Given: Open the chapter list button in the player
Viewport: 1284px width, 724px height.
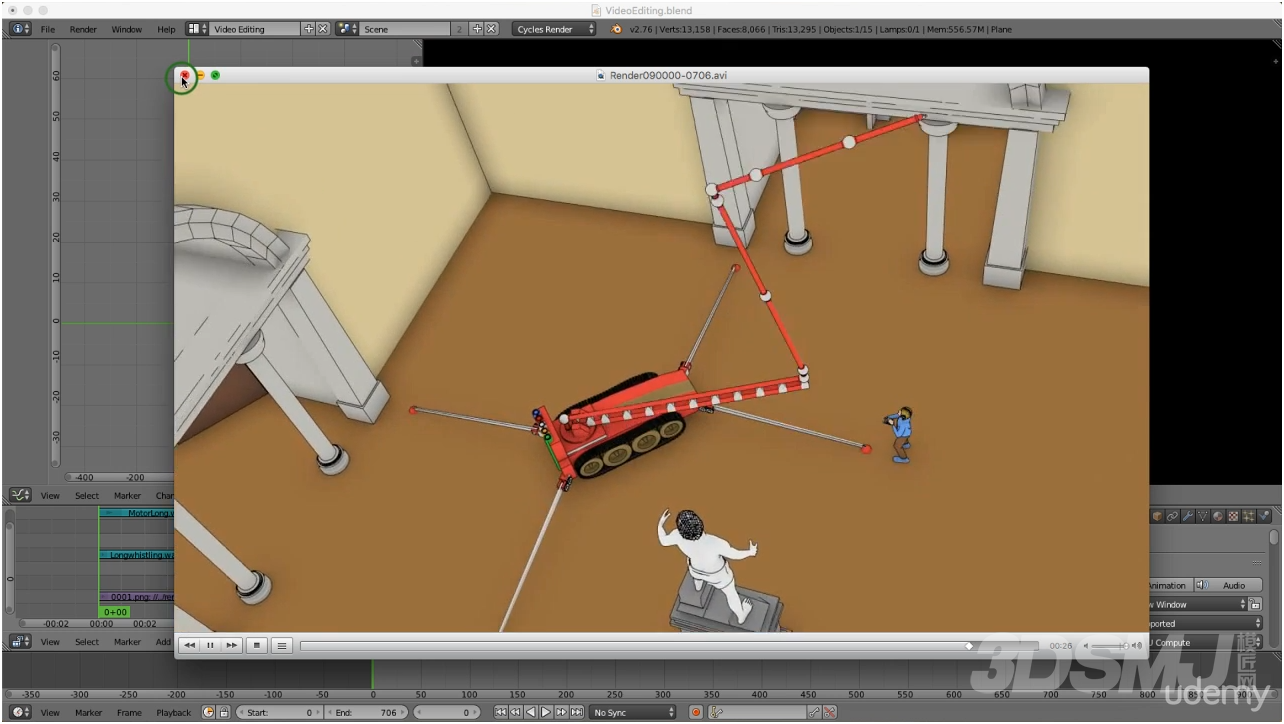Looking at the screenshot, I should (282, 646).
